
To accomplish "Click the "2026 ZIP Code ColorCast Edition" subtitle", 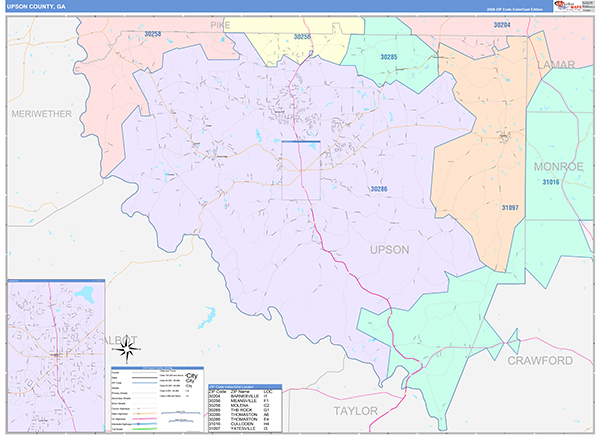I will click(515, 9).
